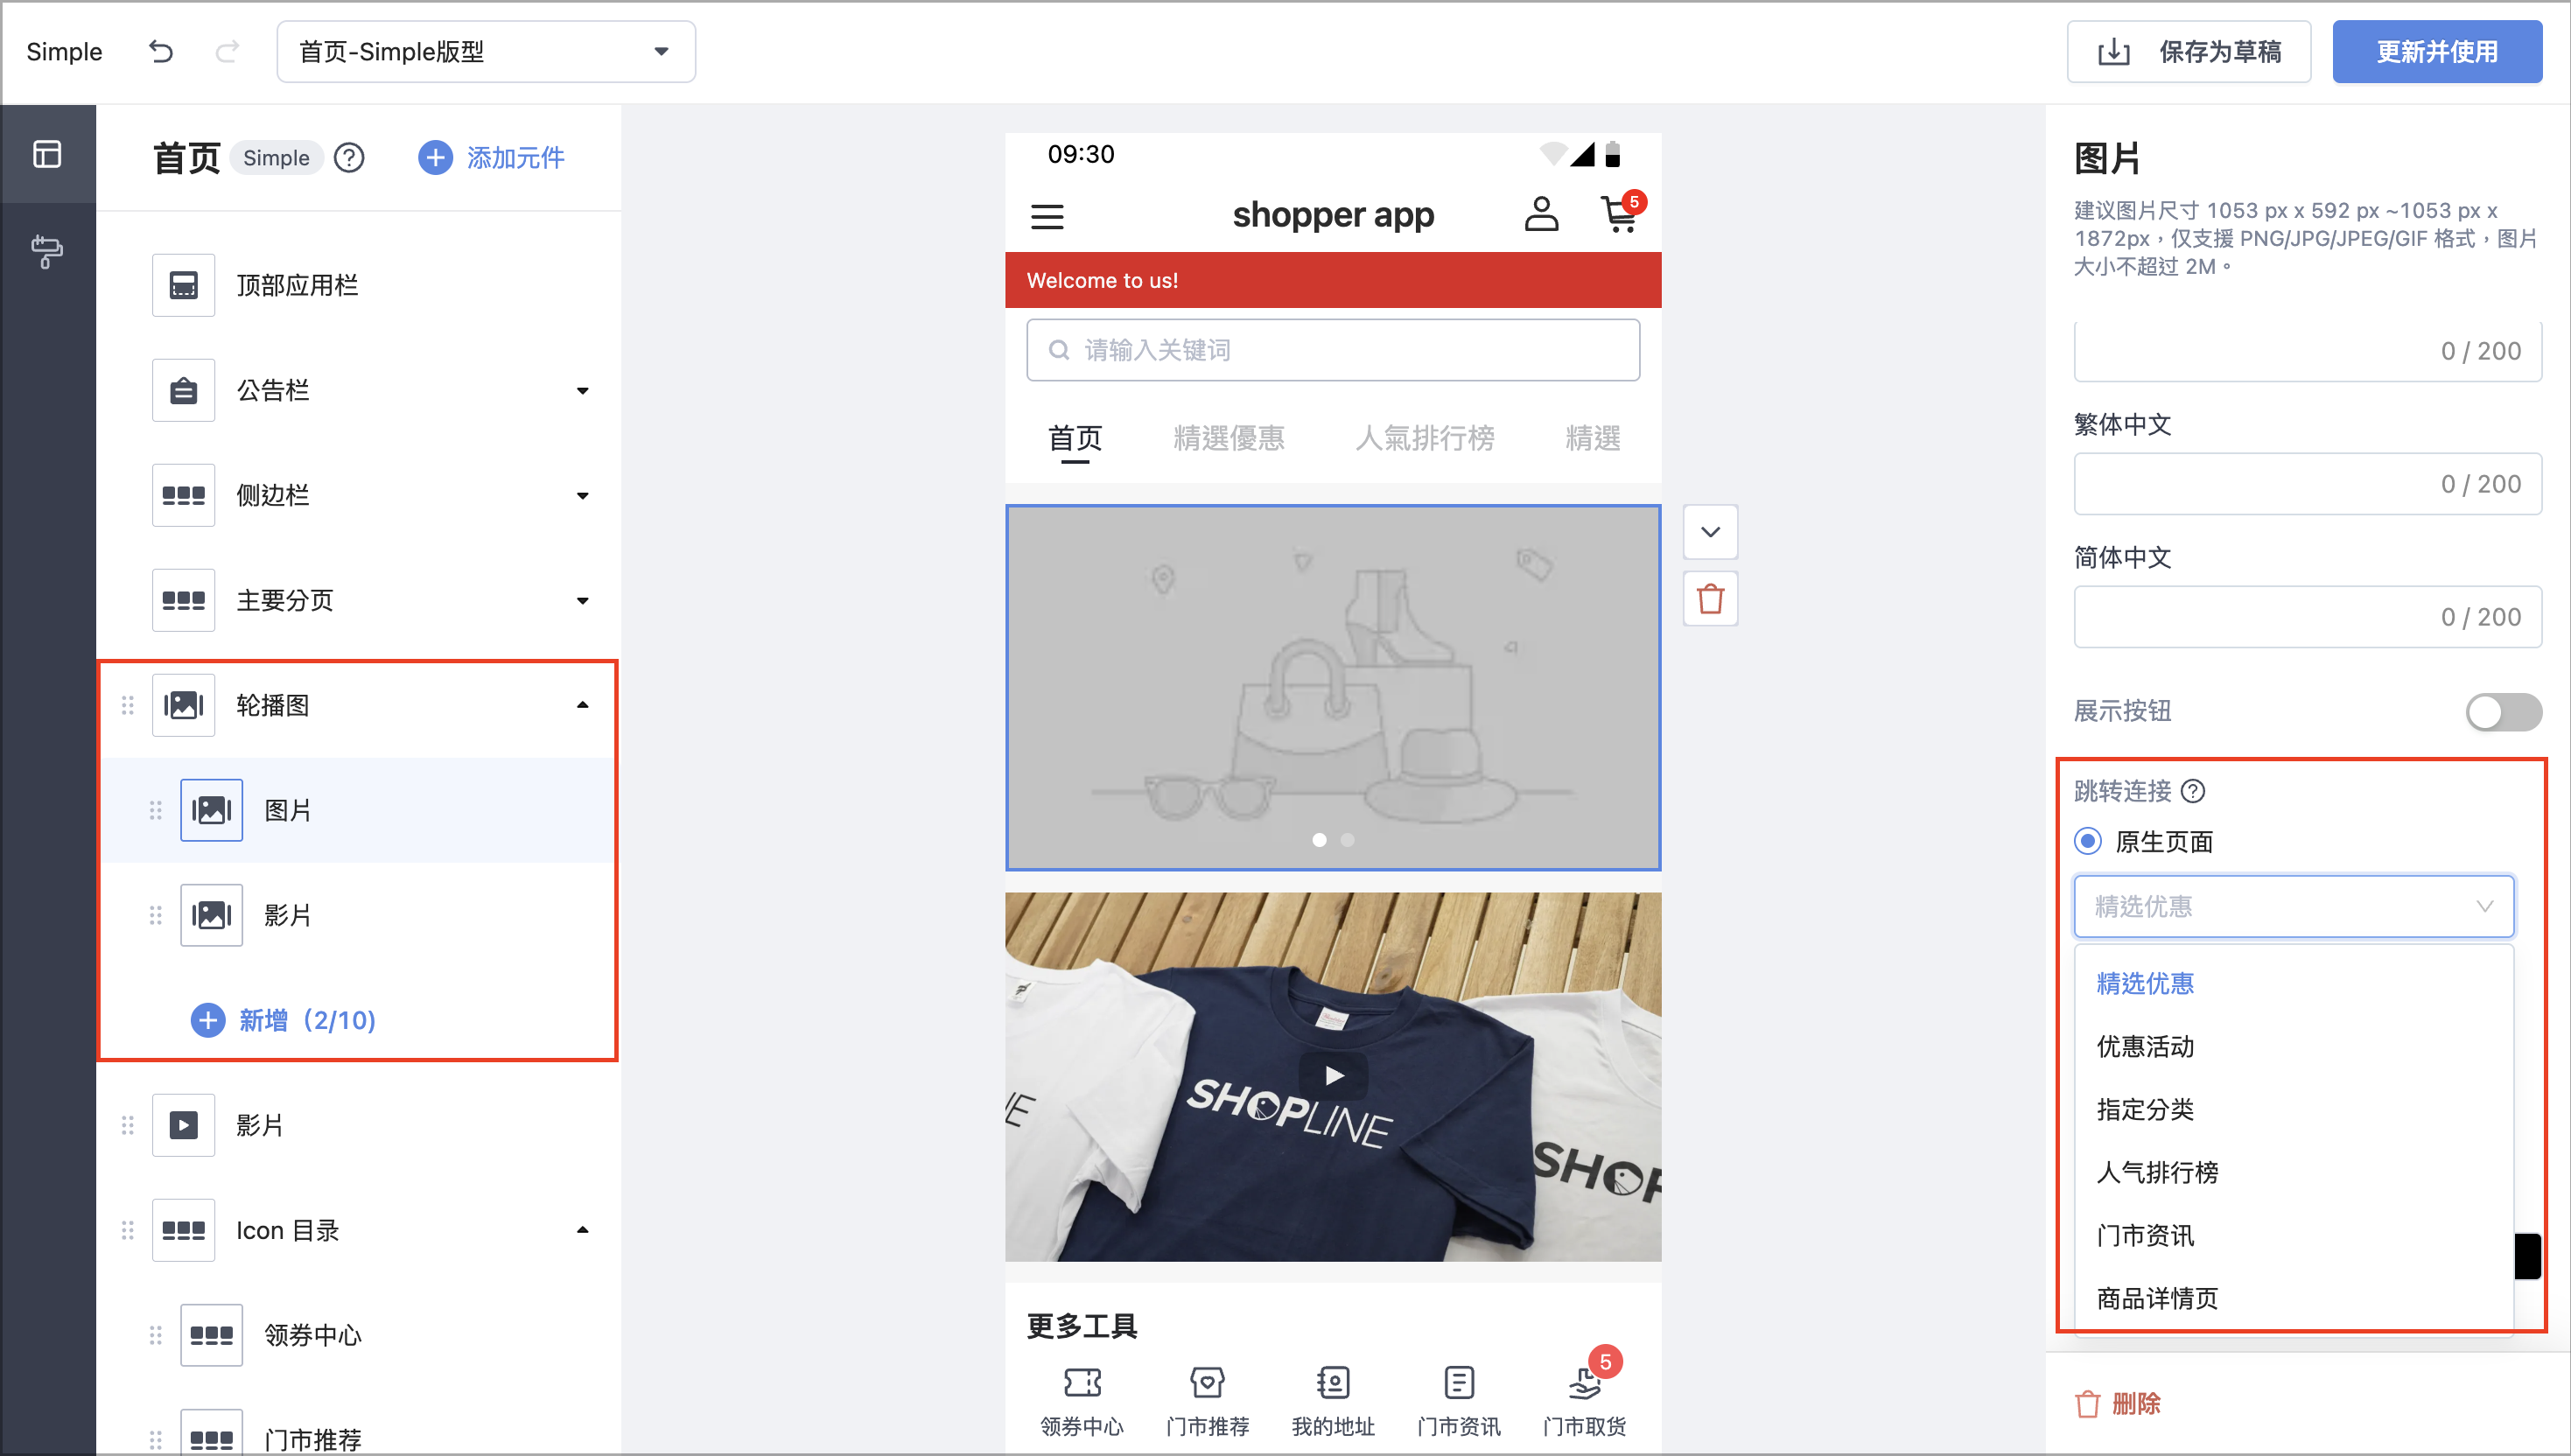Choose 指定分类 from the dropdown list

click(x=2293, y=1109)
